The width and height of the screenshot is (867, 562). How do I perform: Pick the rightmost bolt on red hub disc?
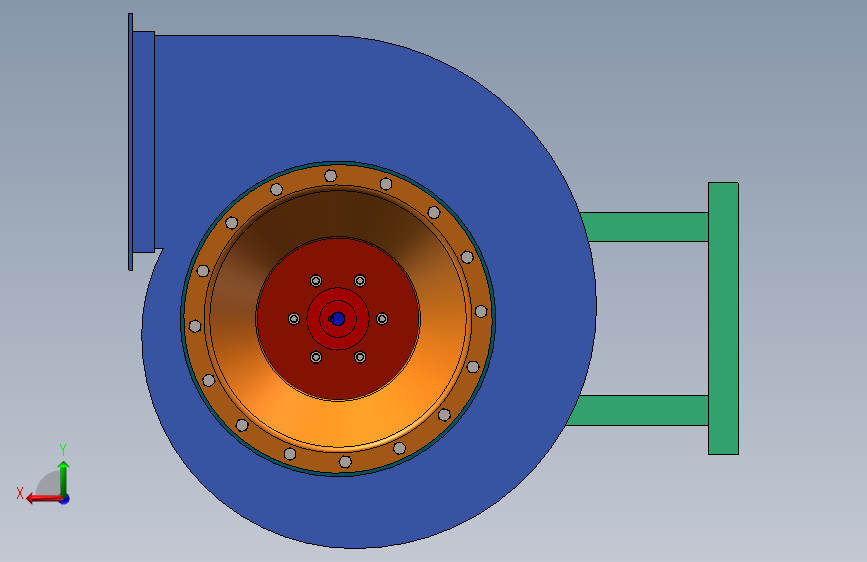[x=382, y=319]
